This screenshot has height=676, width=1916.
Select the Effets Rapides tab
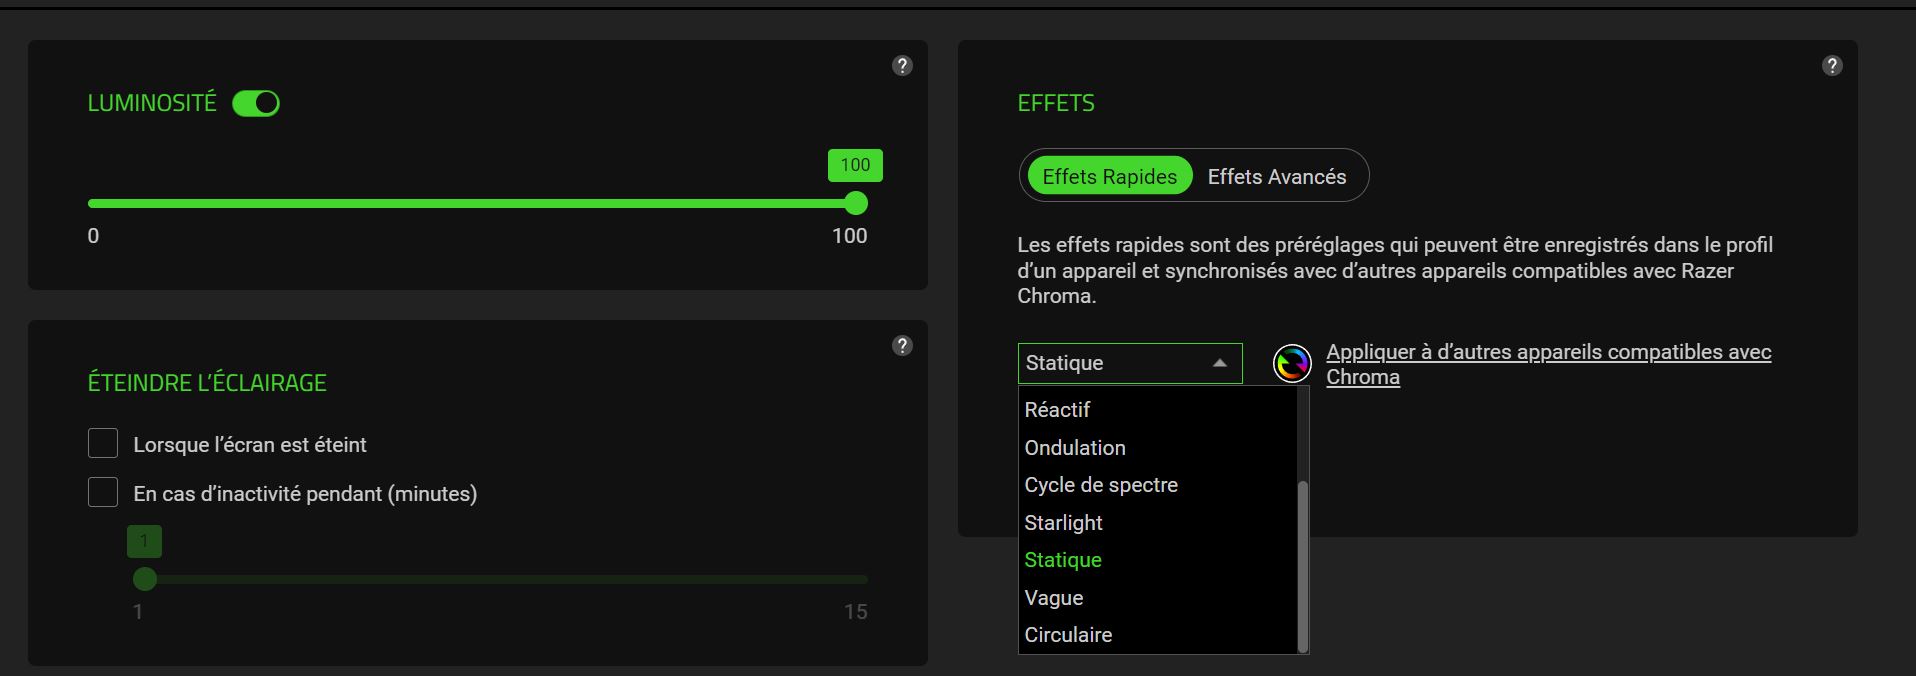click(1109, 177)
